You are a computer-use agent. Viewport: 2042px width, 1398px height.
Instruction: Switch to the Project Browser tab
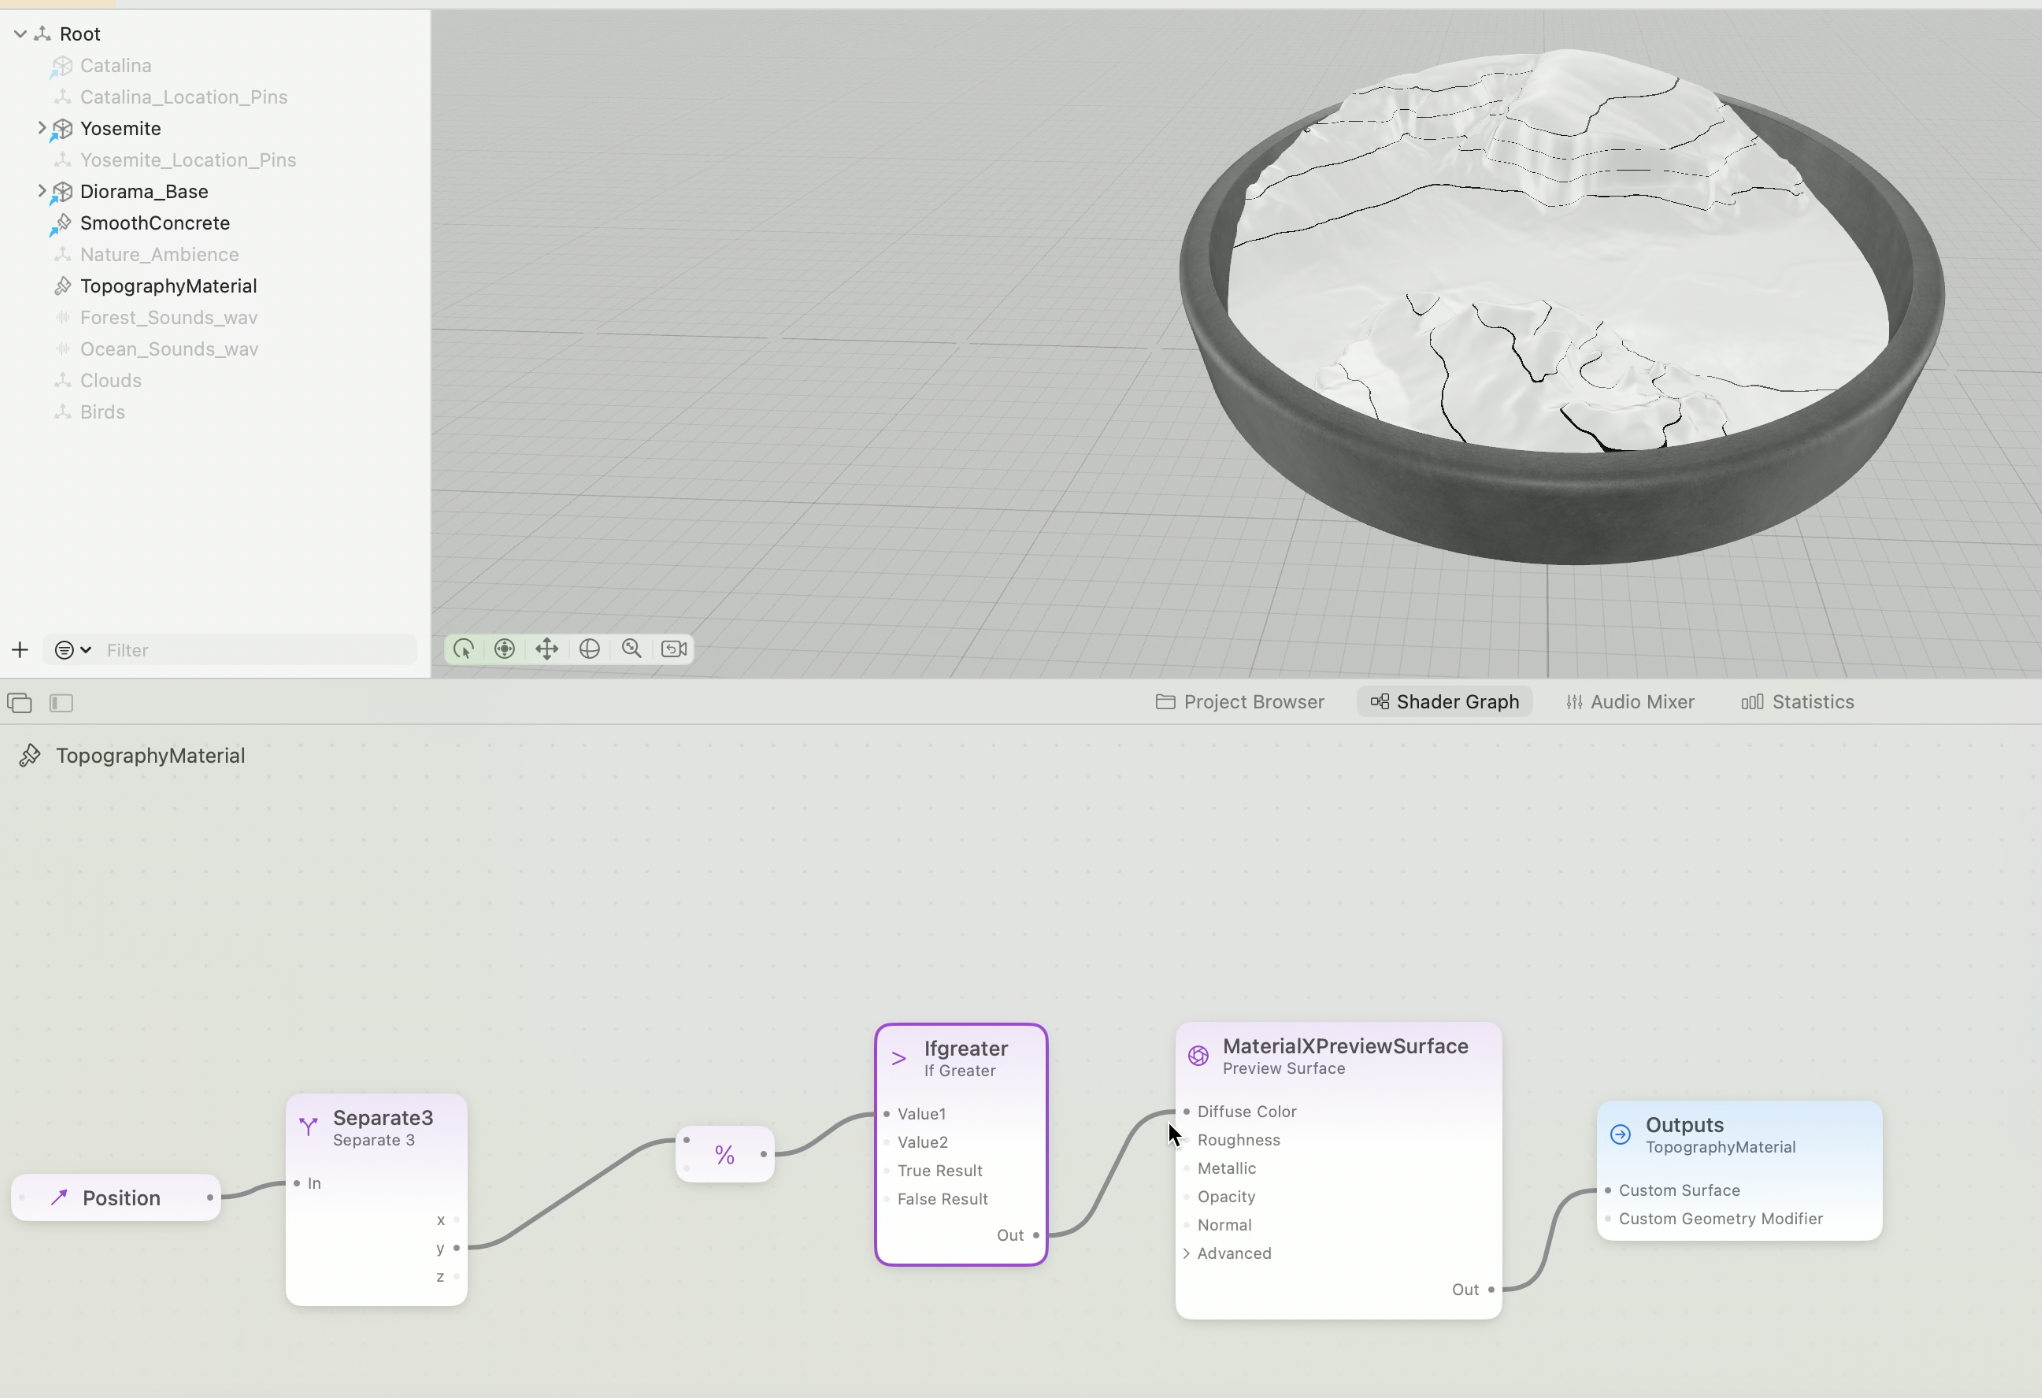pyautogui.click(x=1240, y=702)
